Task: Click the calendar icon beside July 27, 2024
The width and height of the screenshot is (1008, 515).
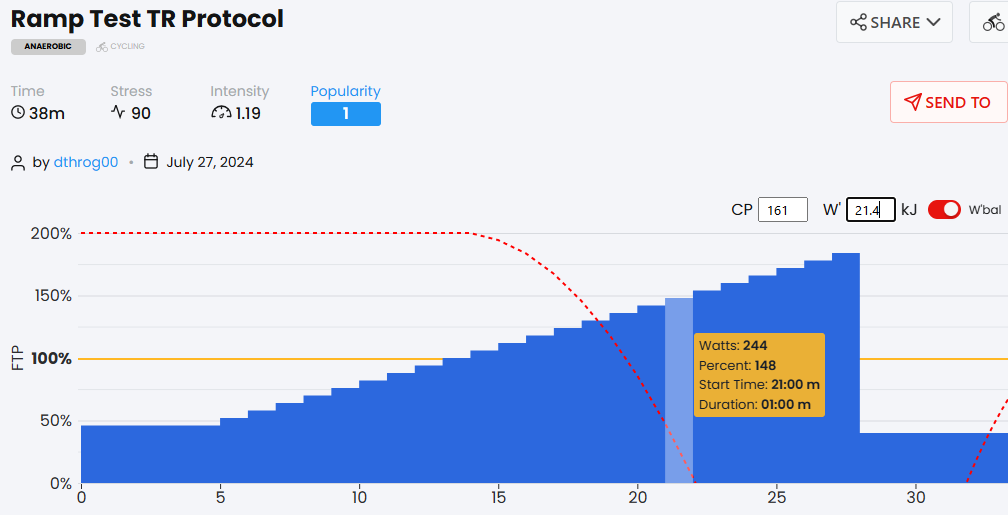Action: click(x=152, y=162)
